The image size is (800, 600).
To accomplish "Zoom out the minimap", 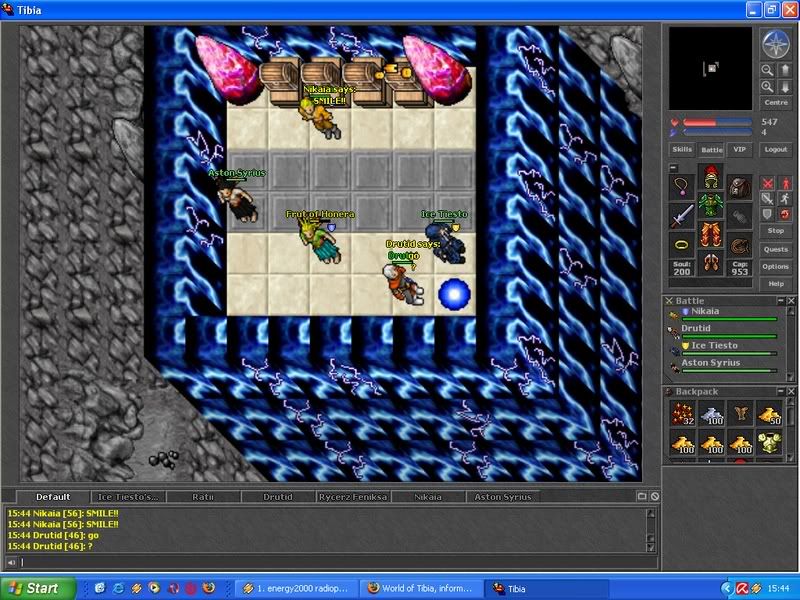I will point(767,69).
